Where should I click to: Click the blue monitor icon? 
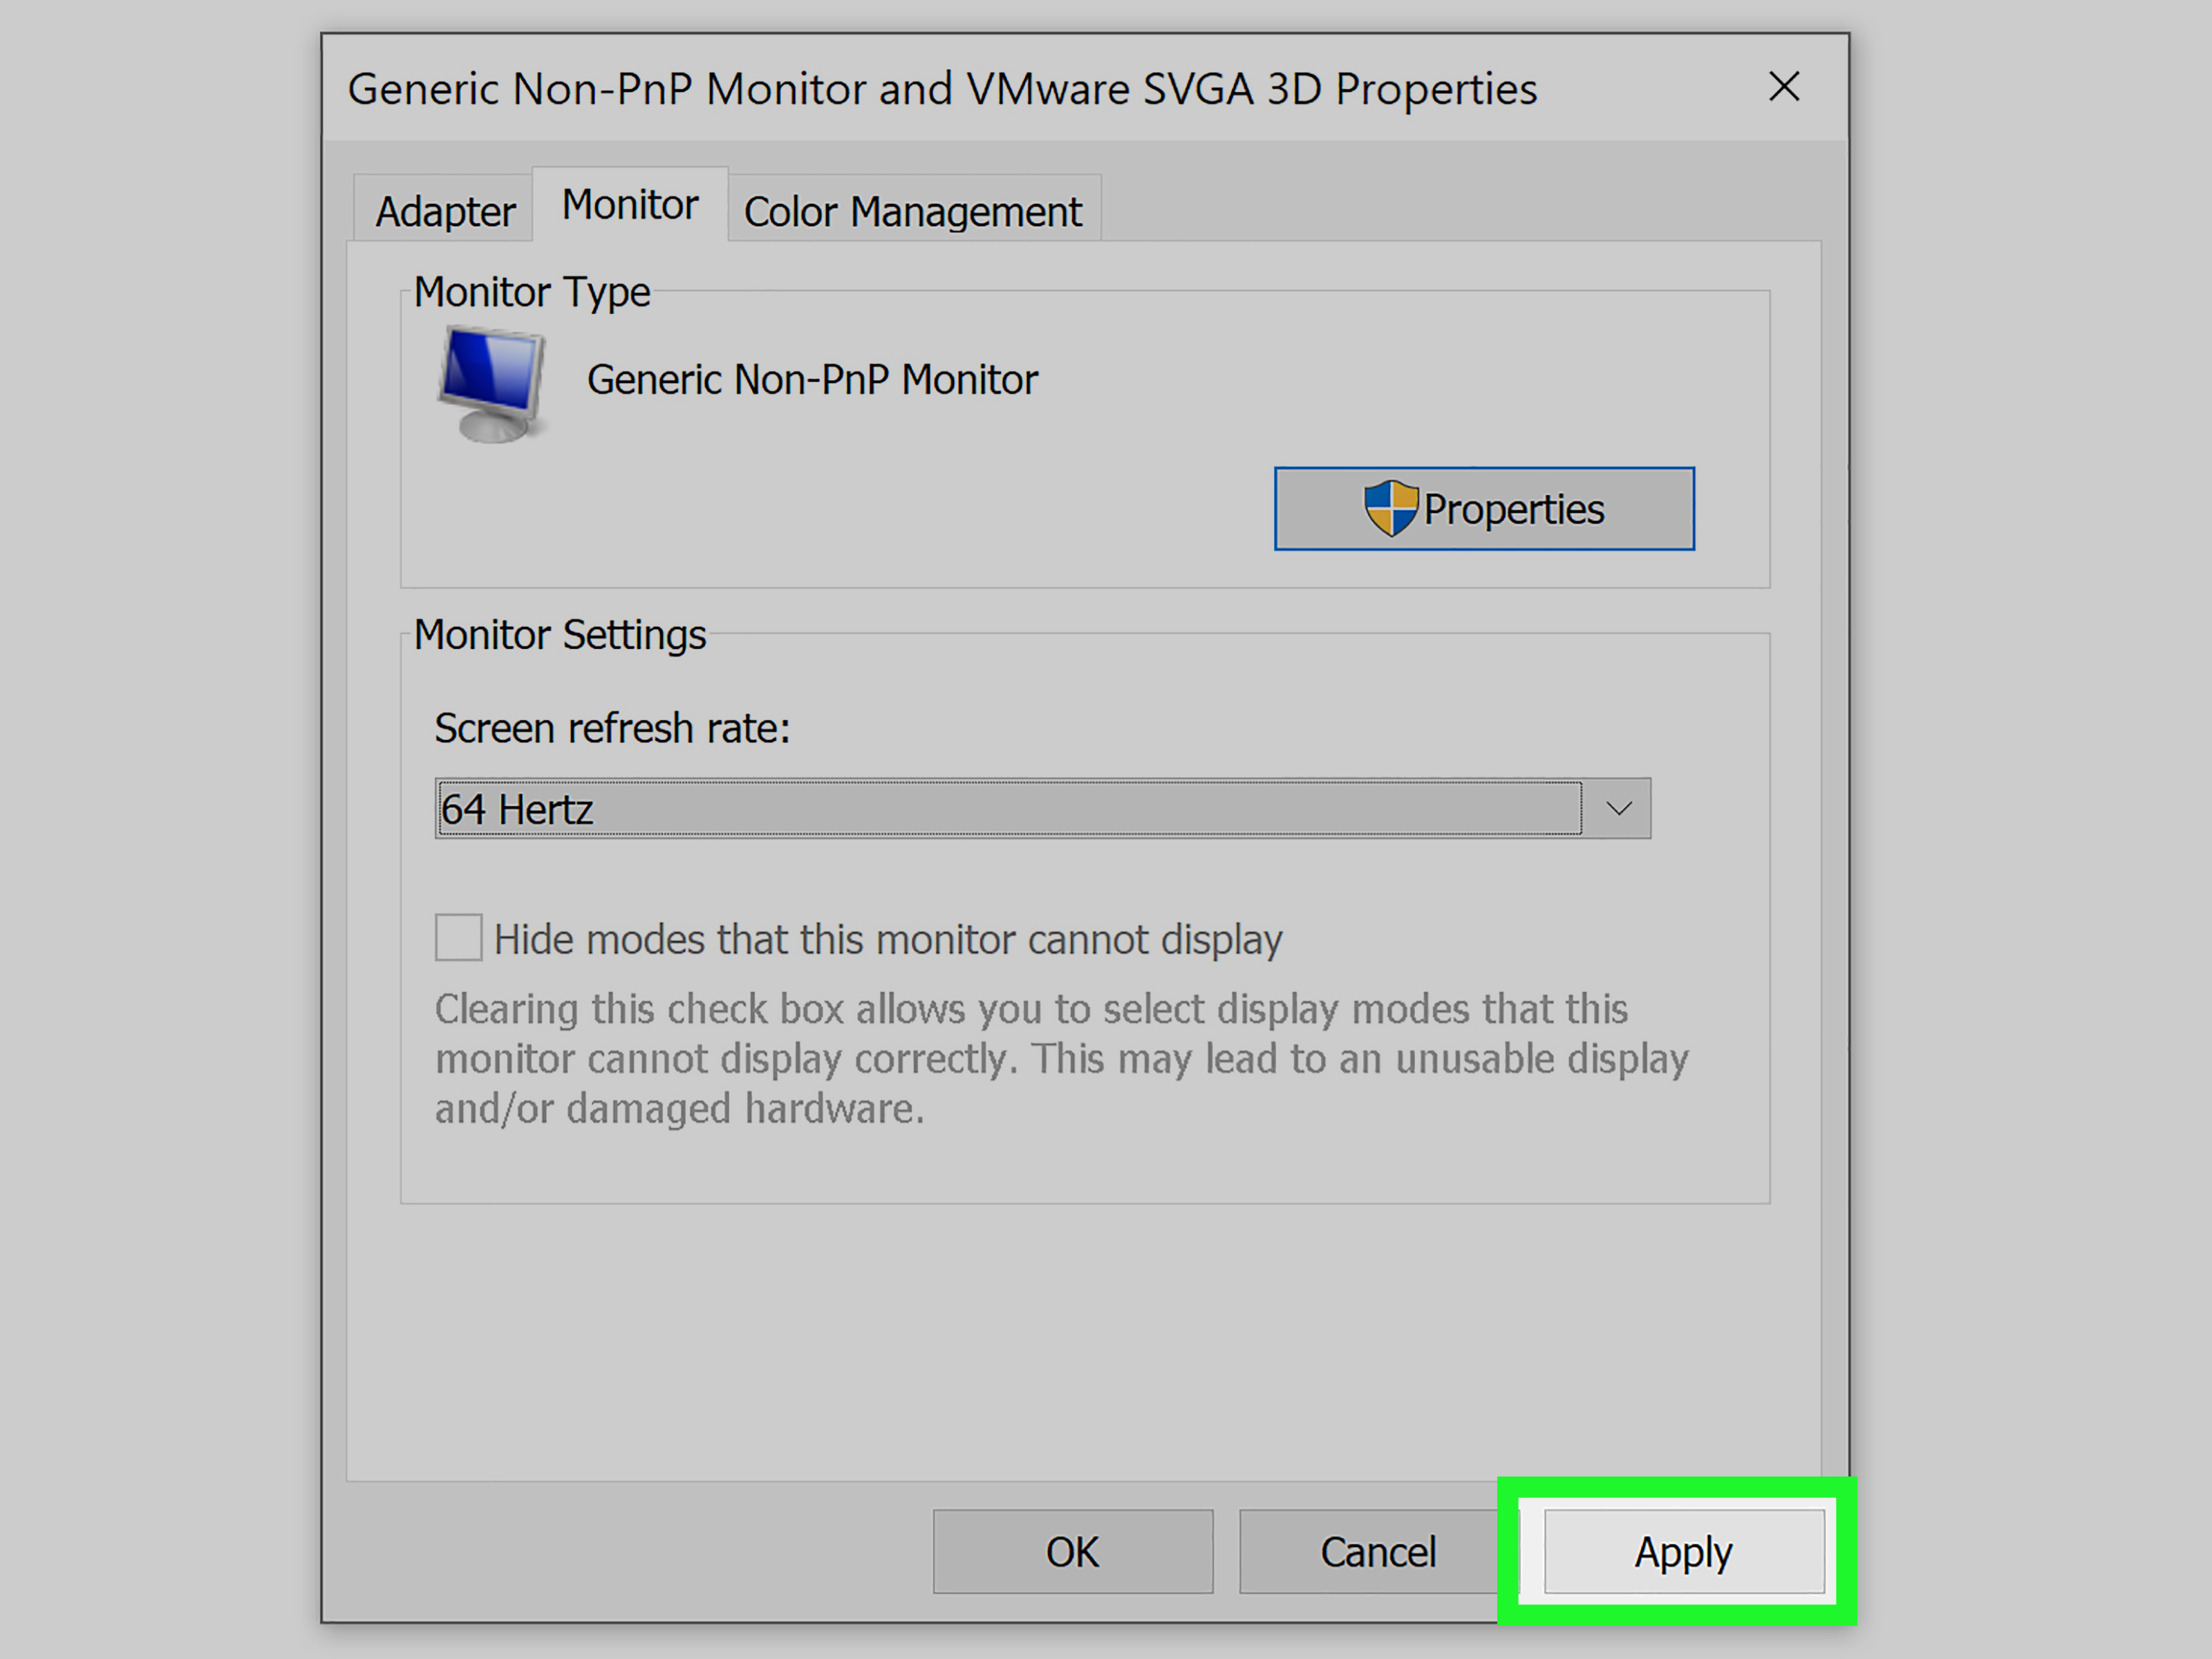tap(491, 383)
